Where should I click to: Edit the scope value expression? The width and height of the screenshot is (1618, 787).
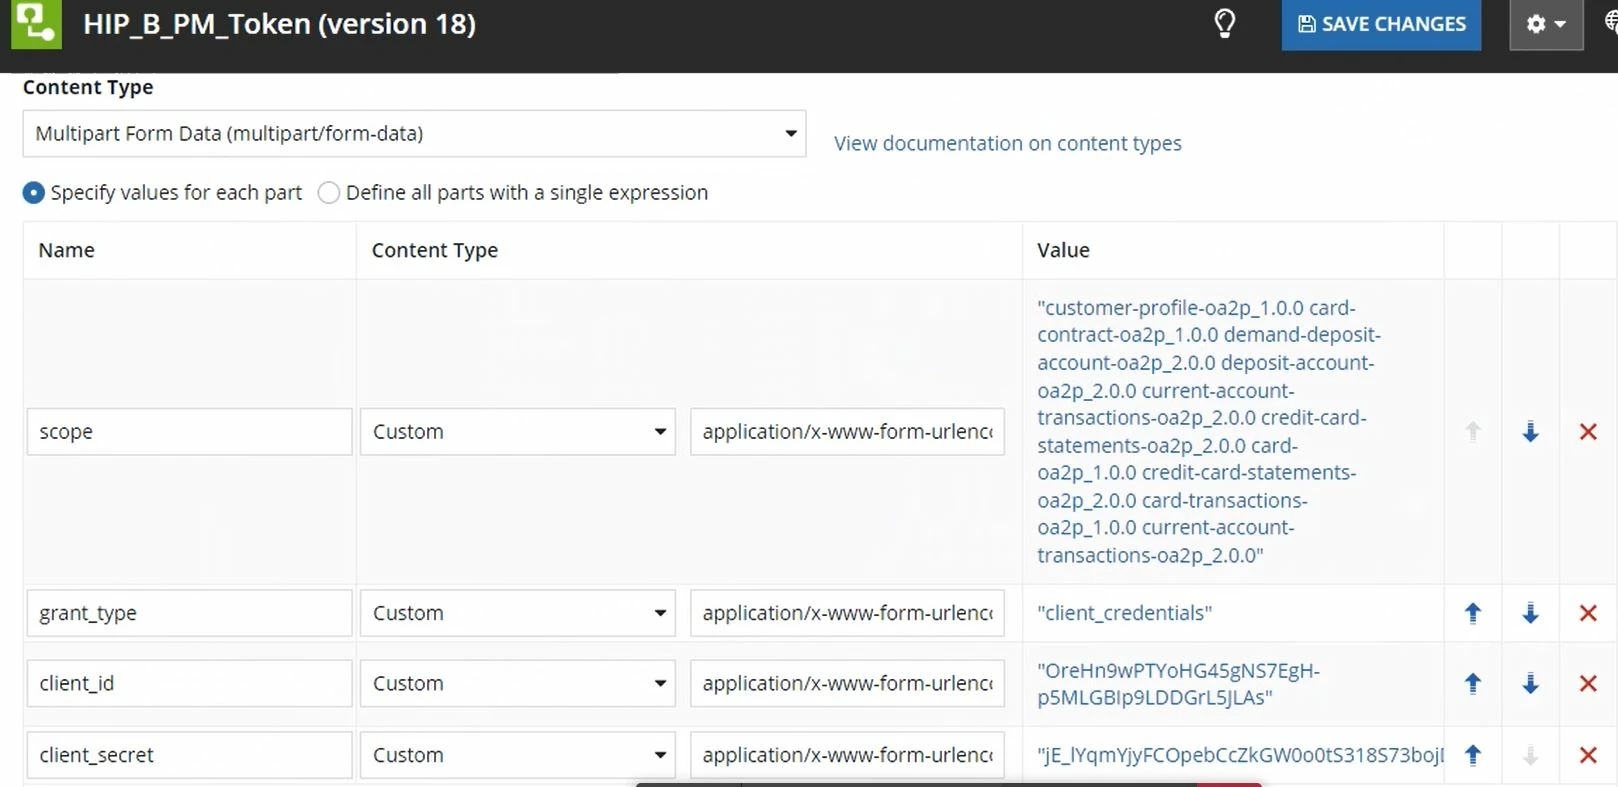(x=1209, y=431)
